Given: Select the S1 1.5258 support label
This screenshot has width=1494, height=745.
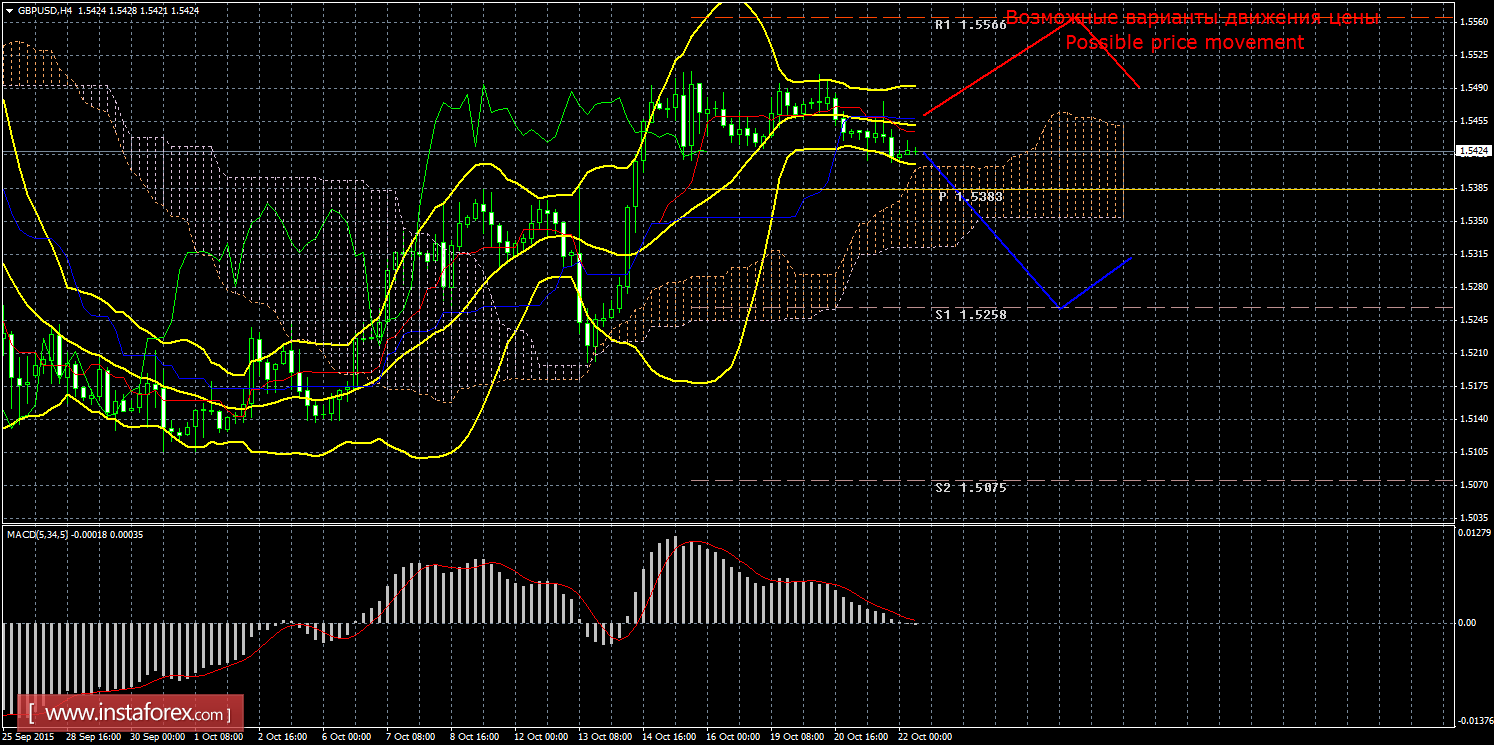Looking at the screenshot, I should (970, 315).
